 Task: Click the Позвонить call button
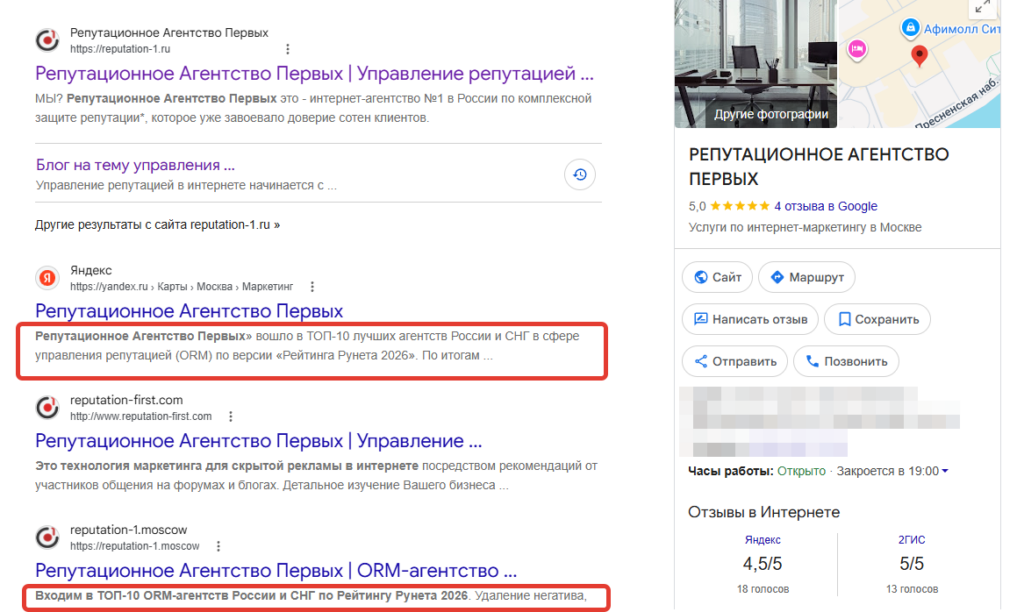point(846,361)
